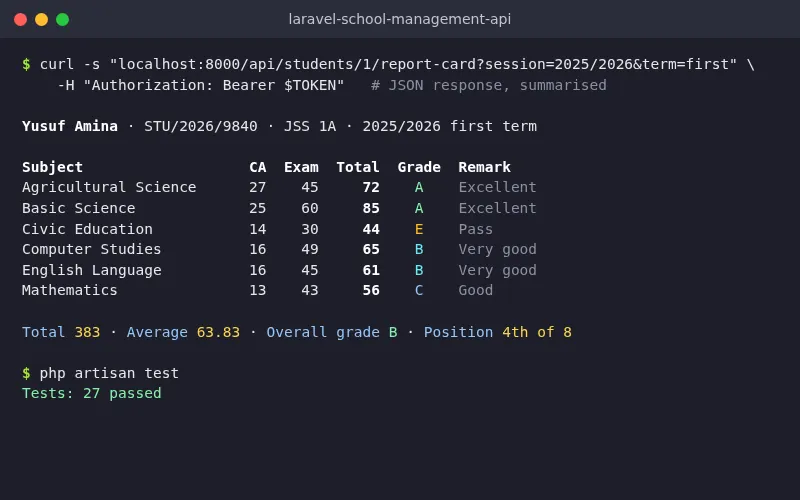Image resolution: width=800 pixels, height=500 pixels.
Task: Click the Exam column header
Action: [x=301, y=167]
